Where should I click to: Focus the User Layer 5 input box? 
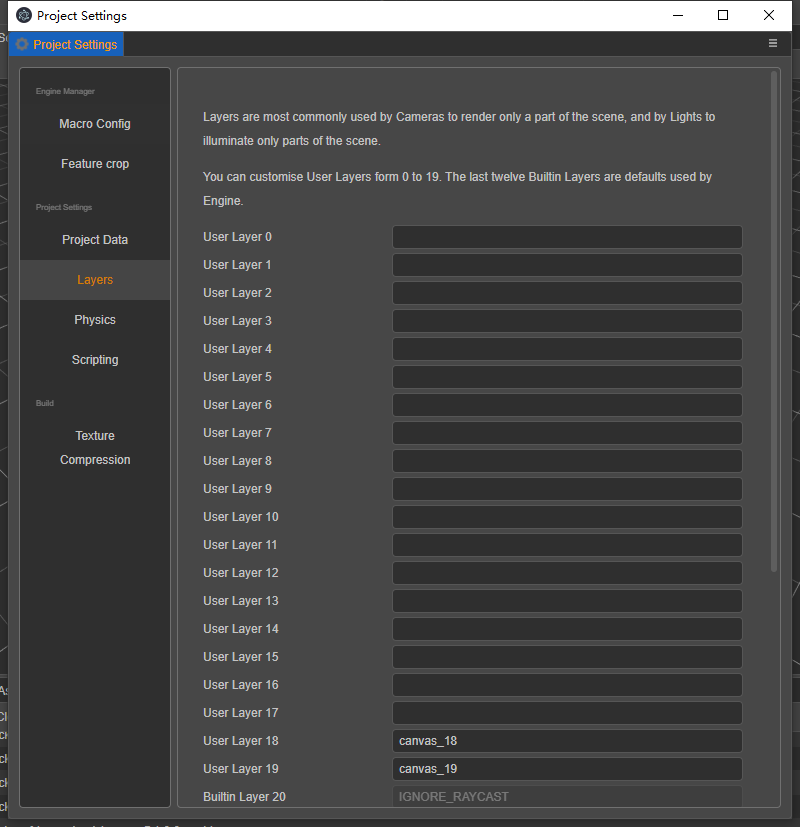[567, 377]
